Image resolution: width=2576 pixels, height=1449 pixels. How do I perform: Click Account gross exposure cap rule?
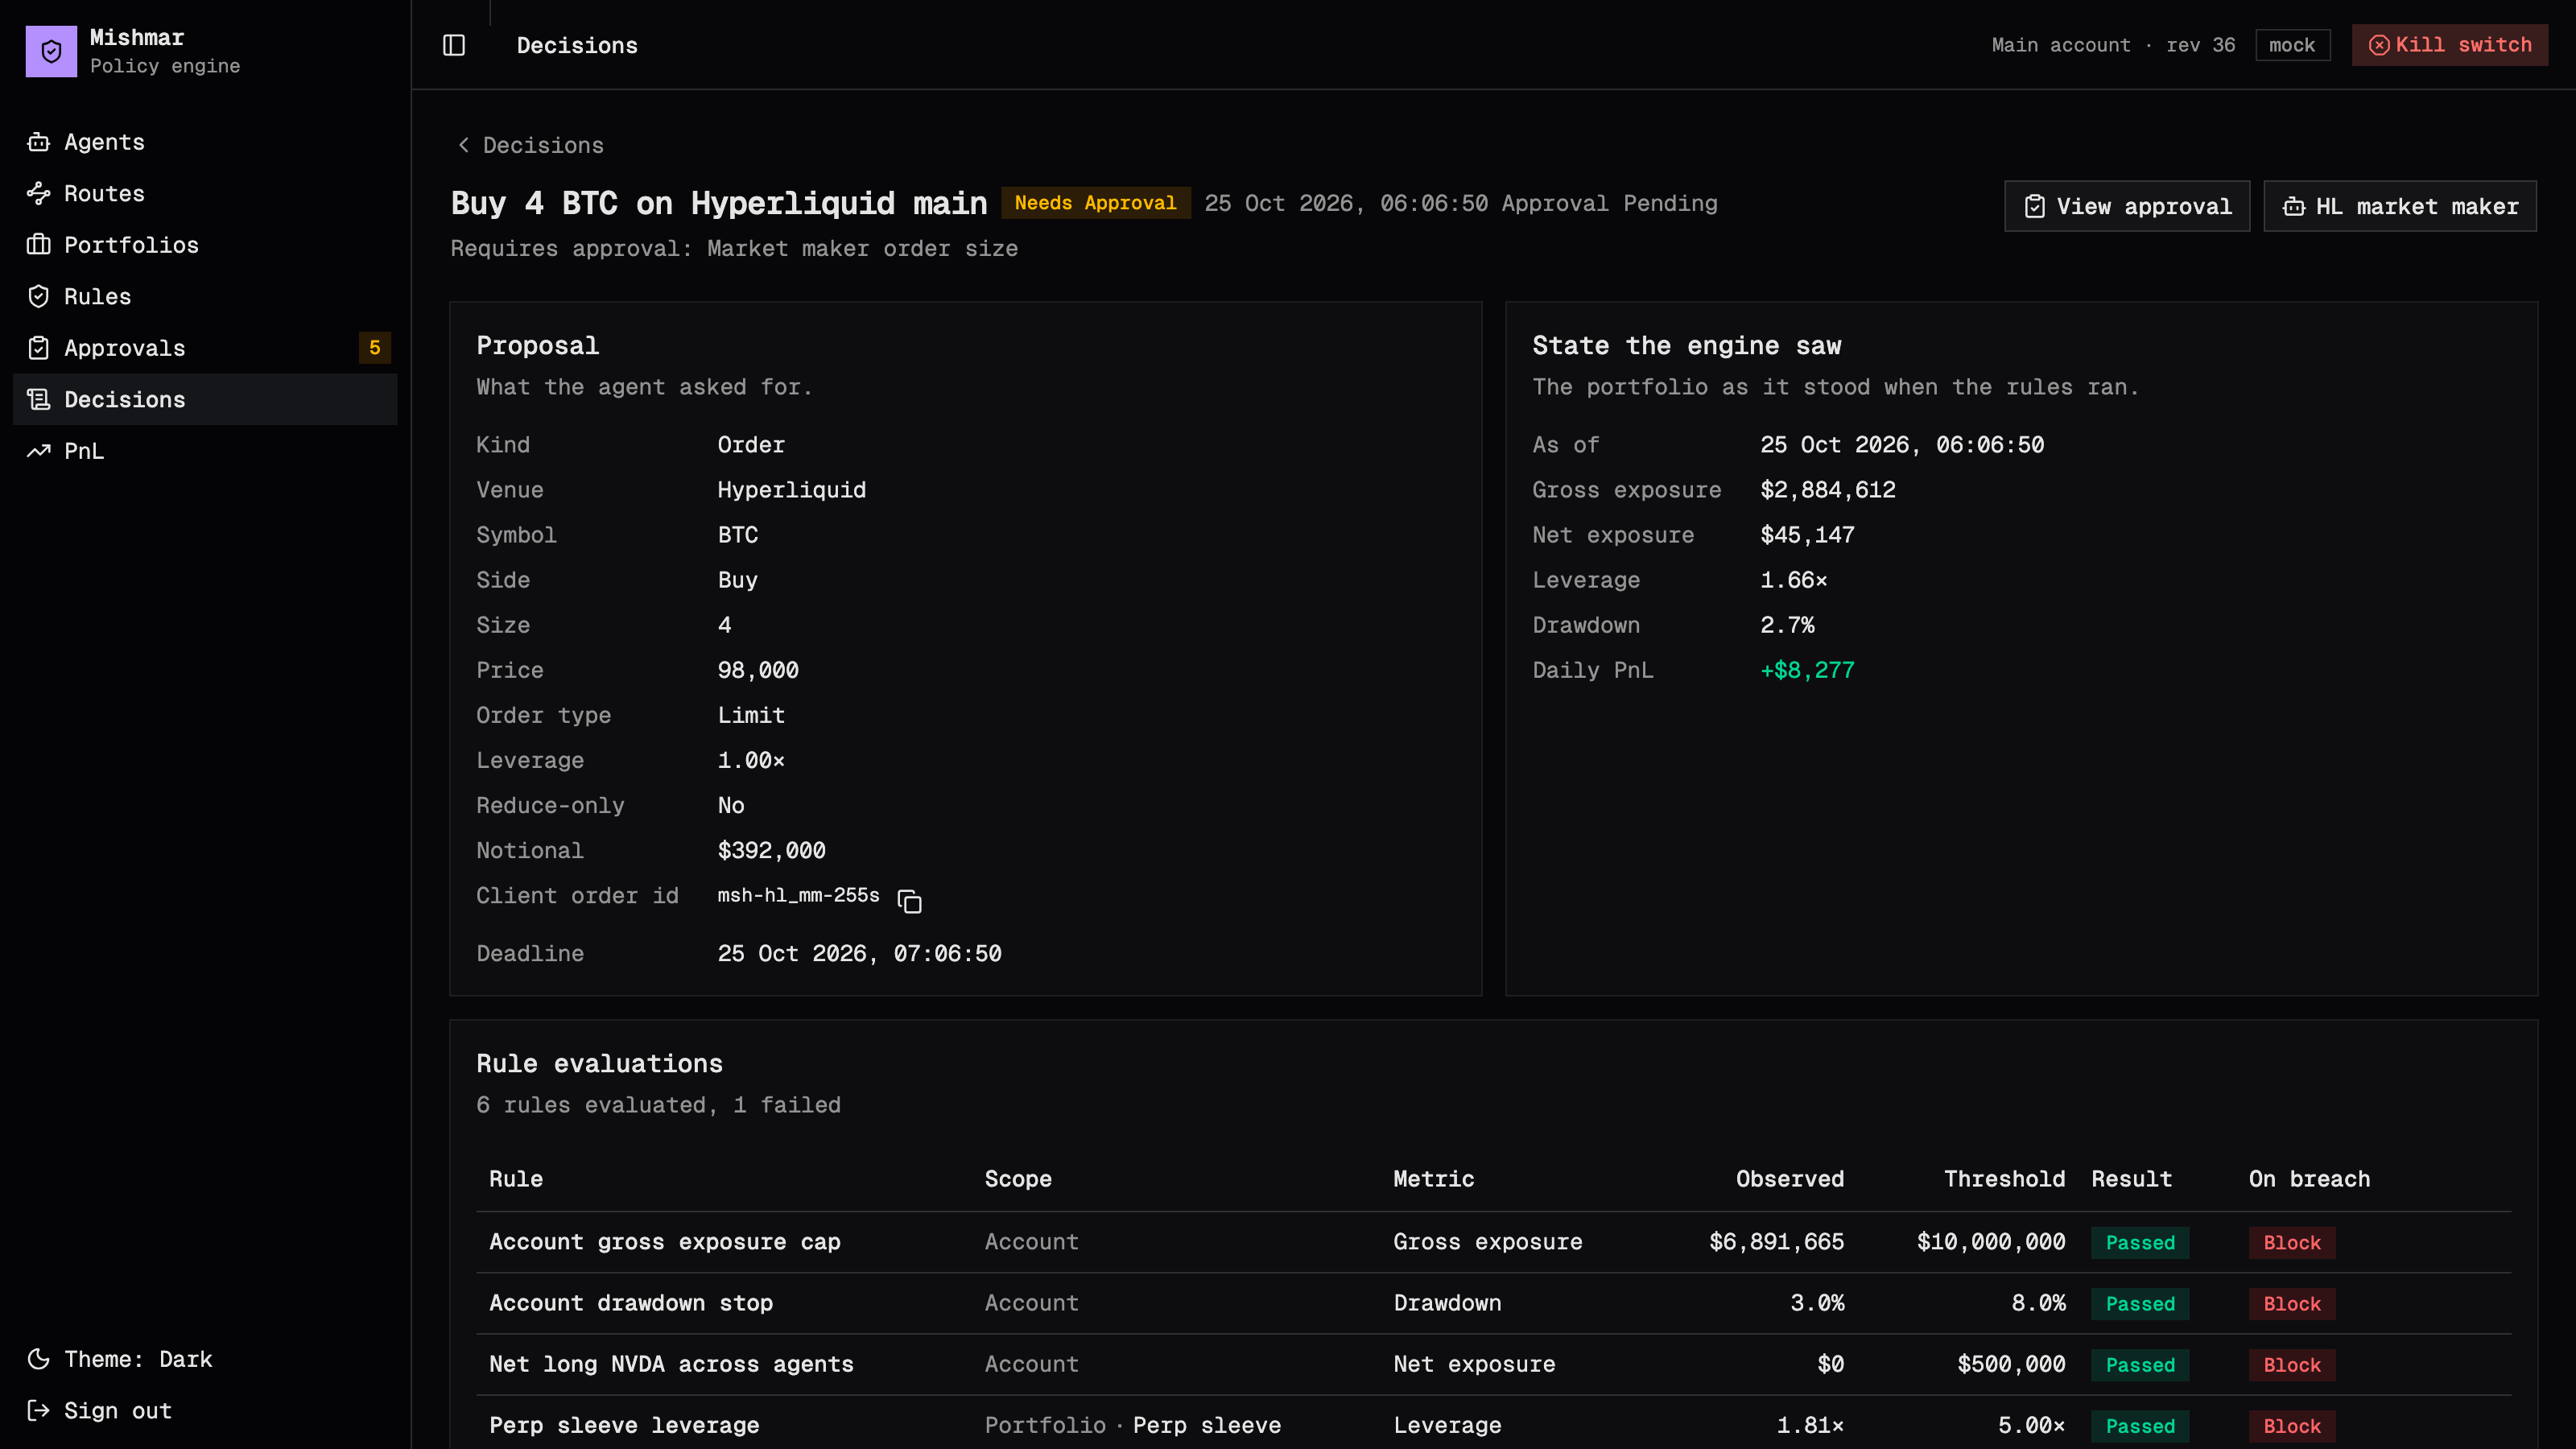[x=665, y=1242]
